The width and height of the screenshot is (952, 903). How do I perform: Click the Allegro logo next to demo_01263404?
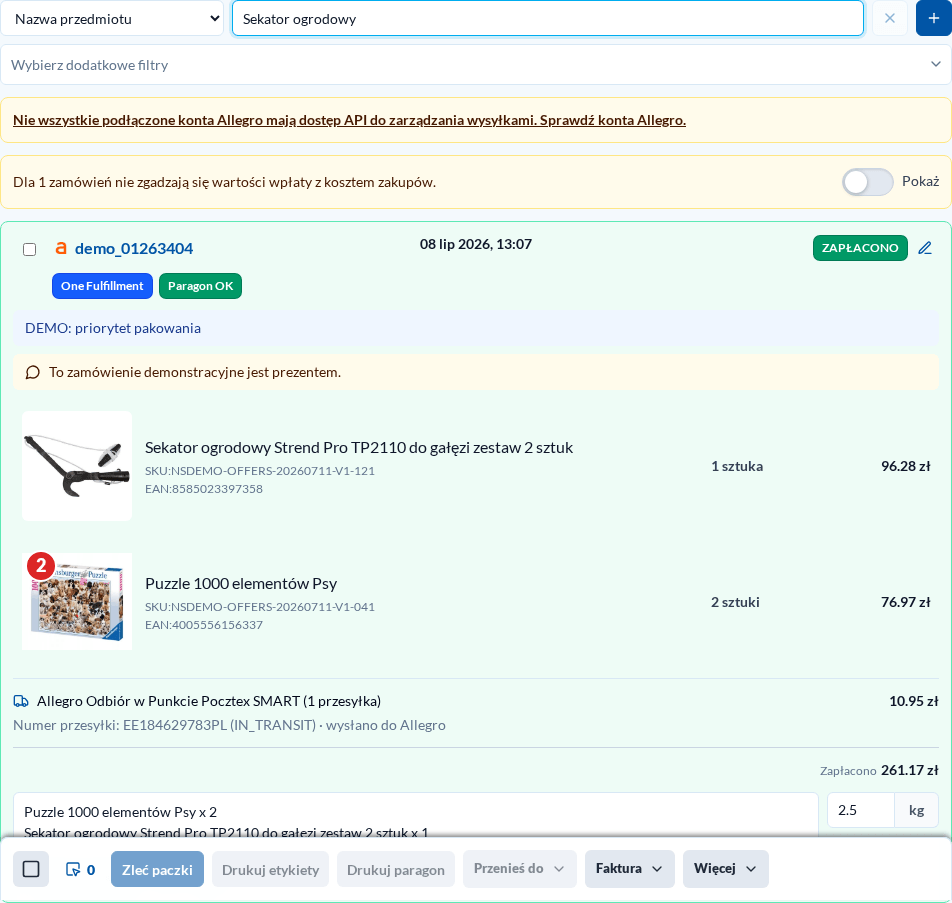[61, 248]
